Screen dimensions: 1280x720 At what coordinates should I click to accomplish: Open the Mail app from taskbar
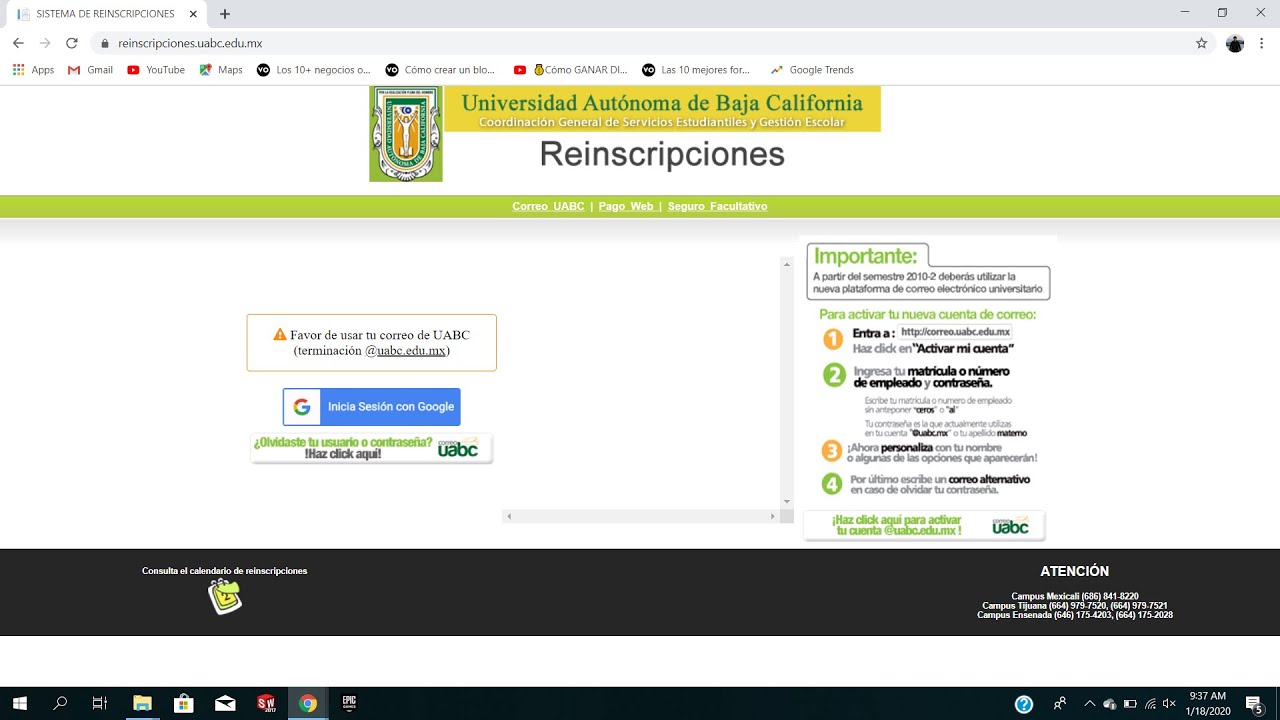tap(225, 703)
